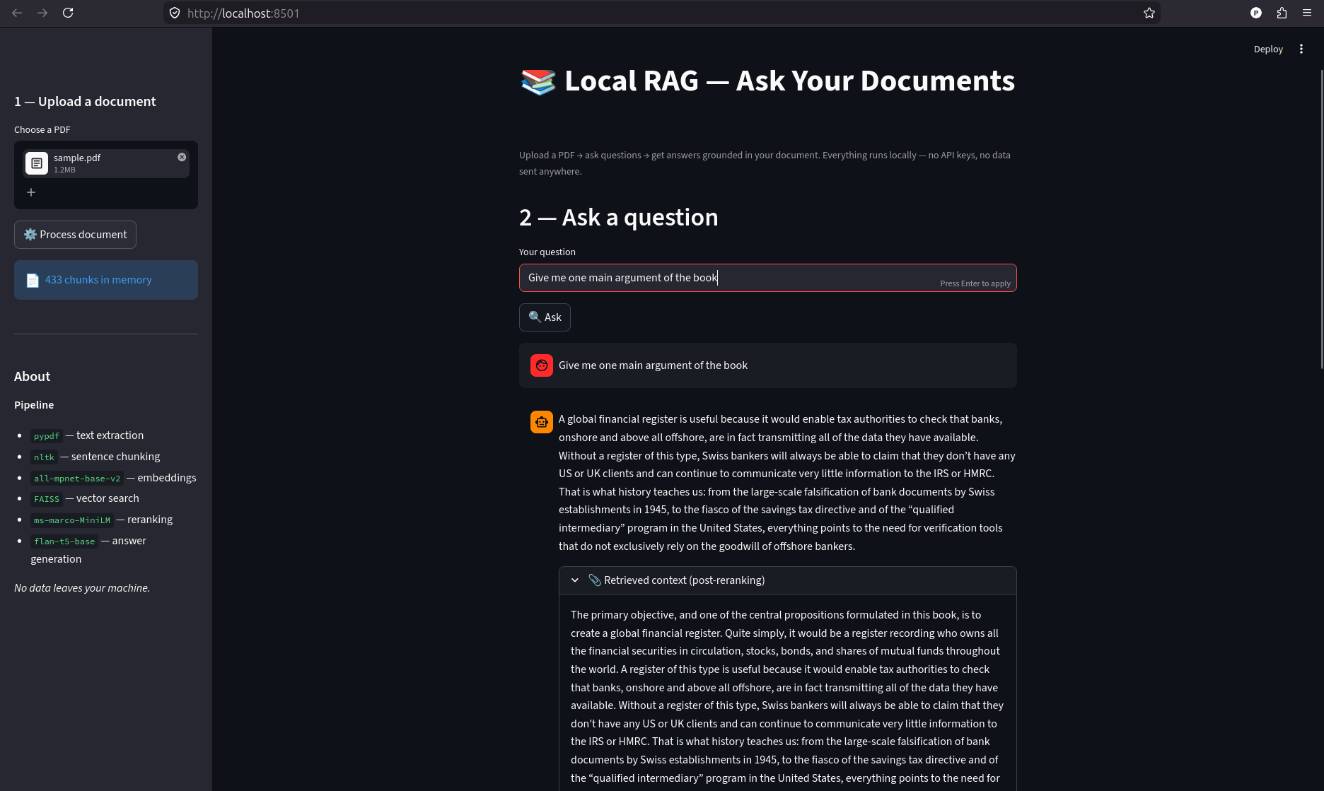The image size is (1324, 791).
Task: Click the Pipeline subheading
Action: (34, 405)
